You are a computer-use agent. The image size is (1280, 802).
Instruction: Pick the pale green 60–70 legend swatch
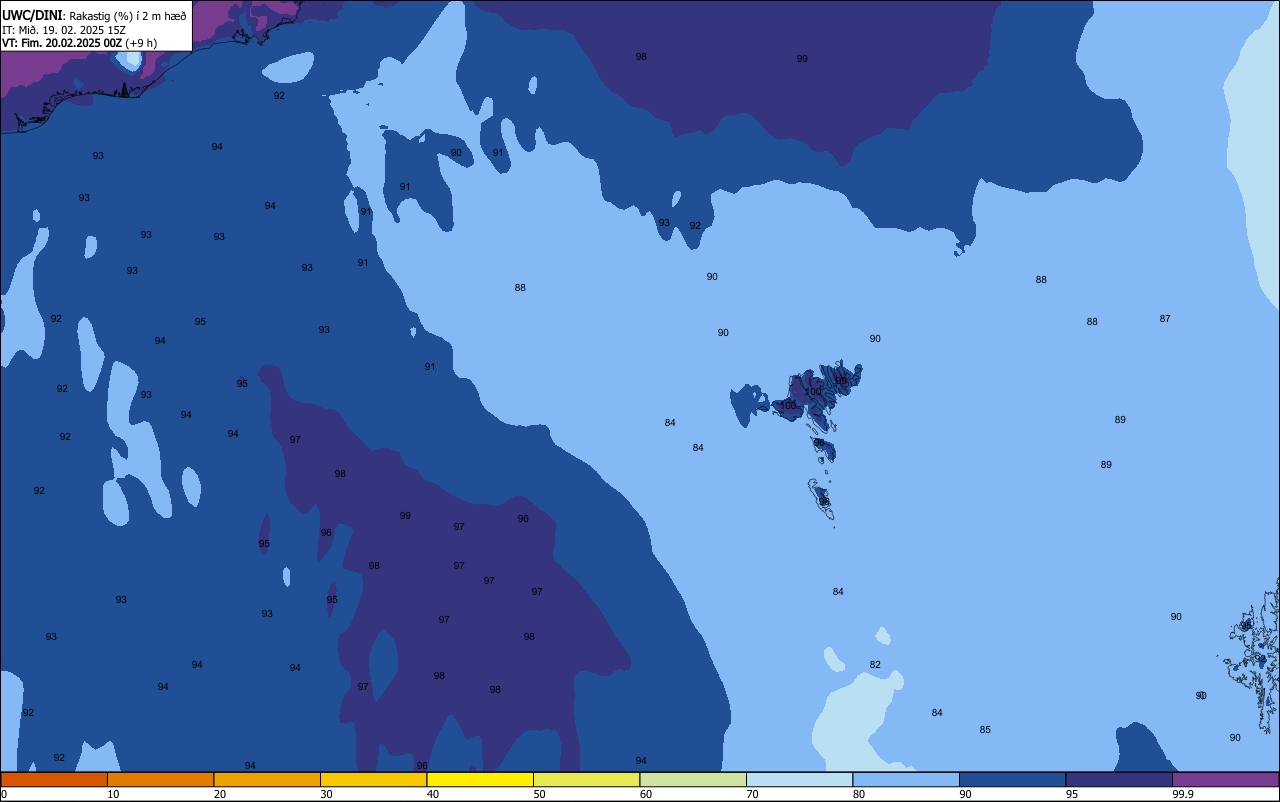693,779
